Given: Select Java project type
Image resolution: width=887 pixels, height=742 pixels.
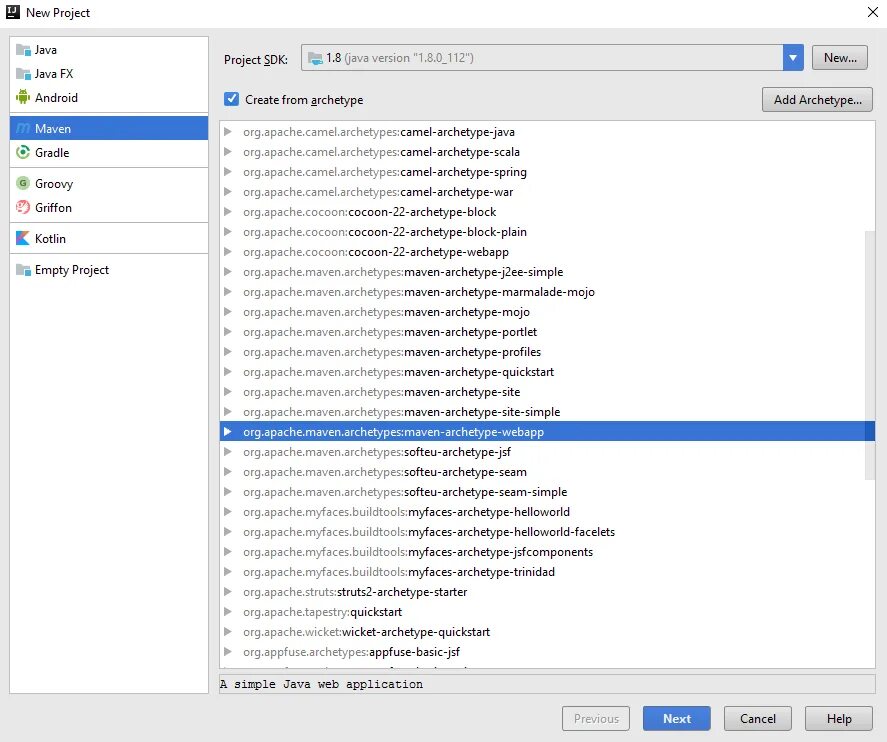Looking at the screenshot, I should click(109, 50).
